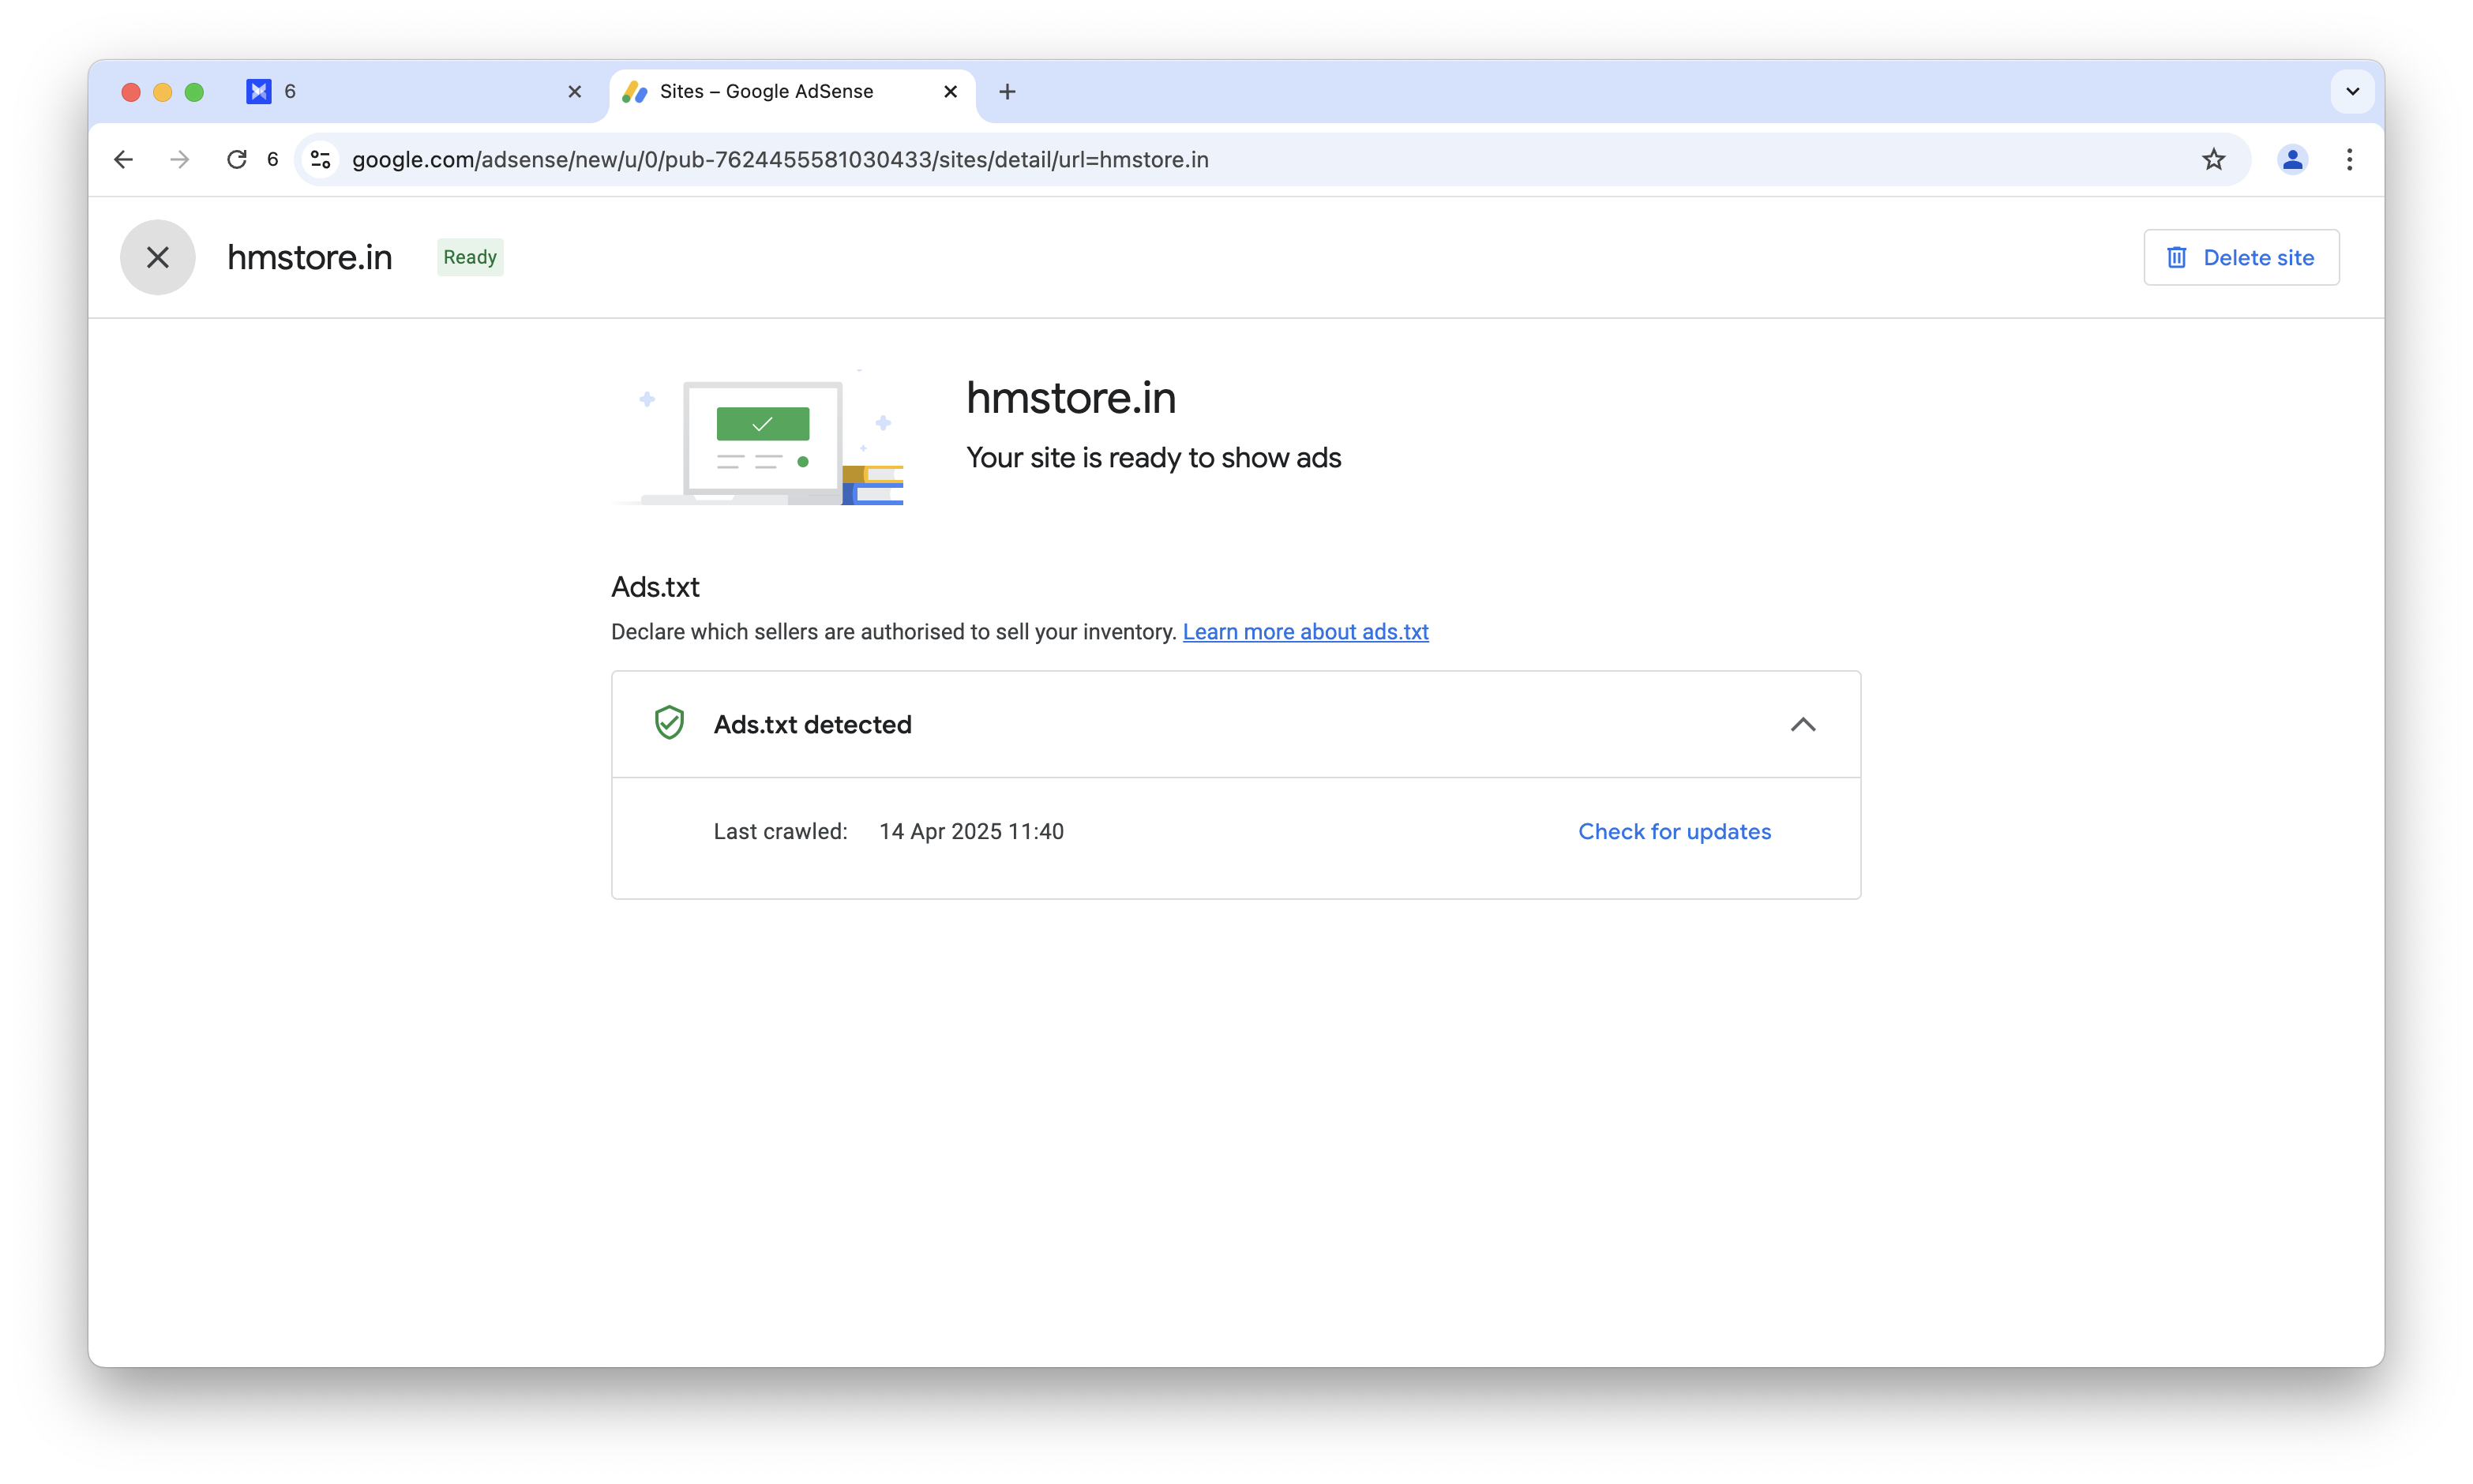The height and width of the screenshot is (1484, 2473).
Task: Open Learn more about ads.txt link
Action: coord(1305,632)
